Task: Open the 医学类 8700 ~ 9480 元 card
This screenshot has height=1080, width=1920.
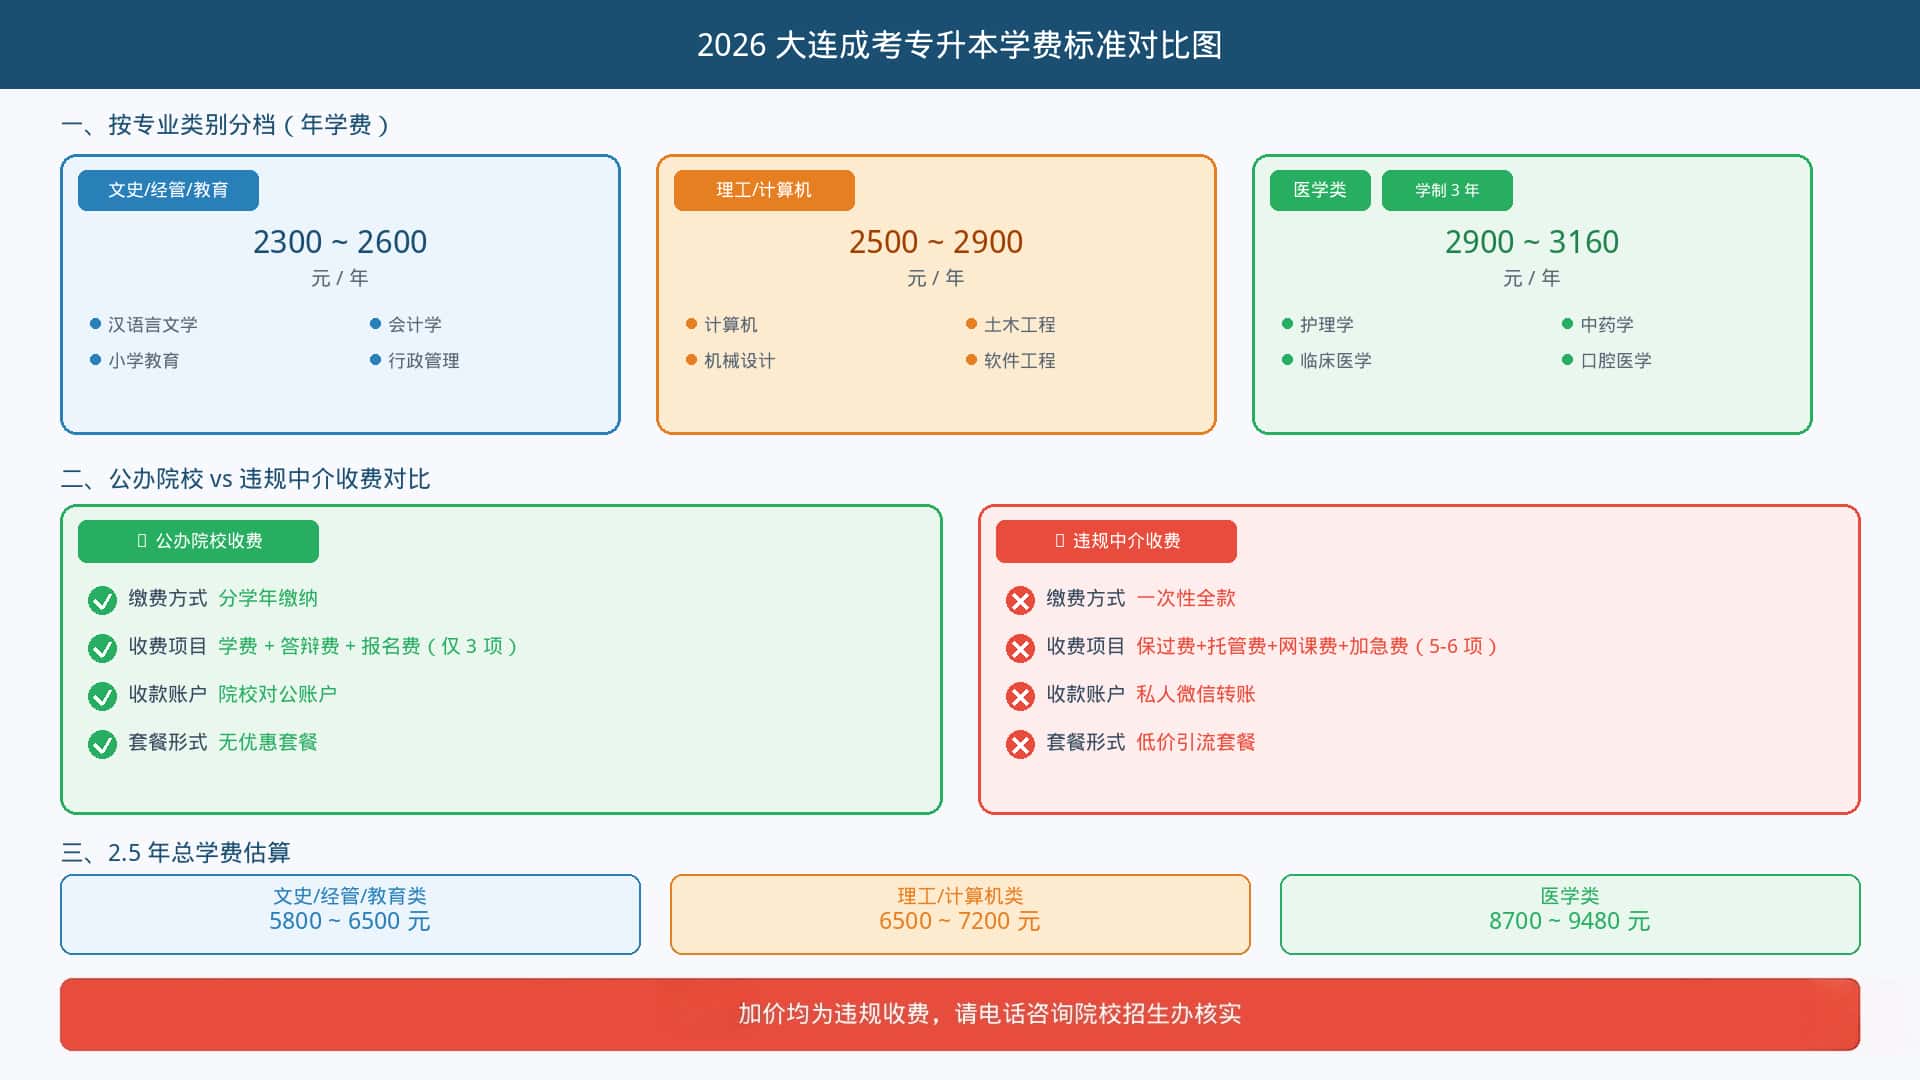Action: [x=1570, y=914]
